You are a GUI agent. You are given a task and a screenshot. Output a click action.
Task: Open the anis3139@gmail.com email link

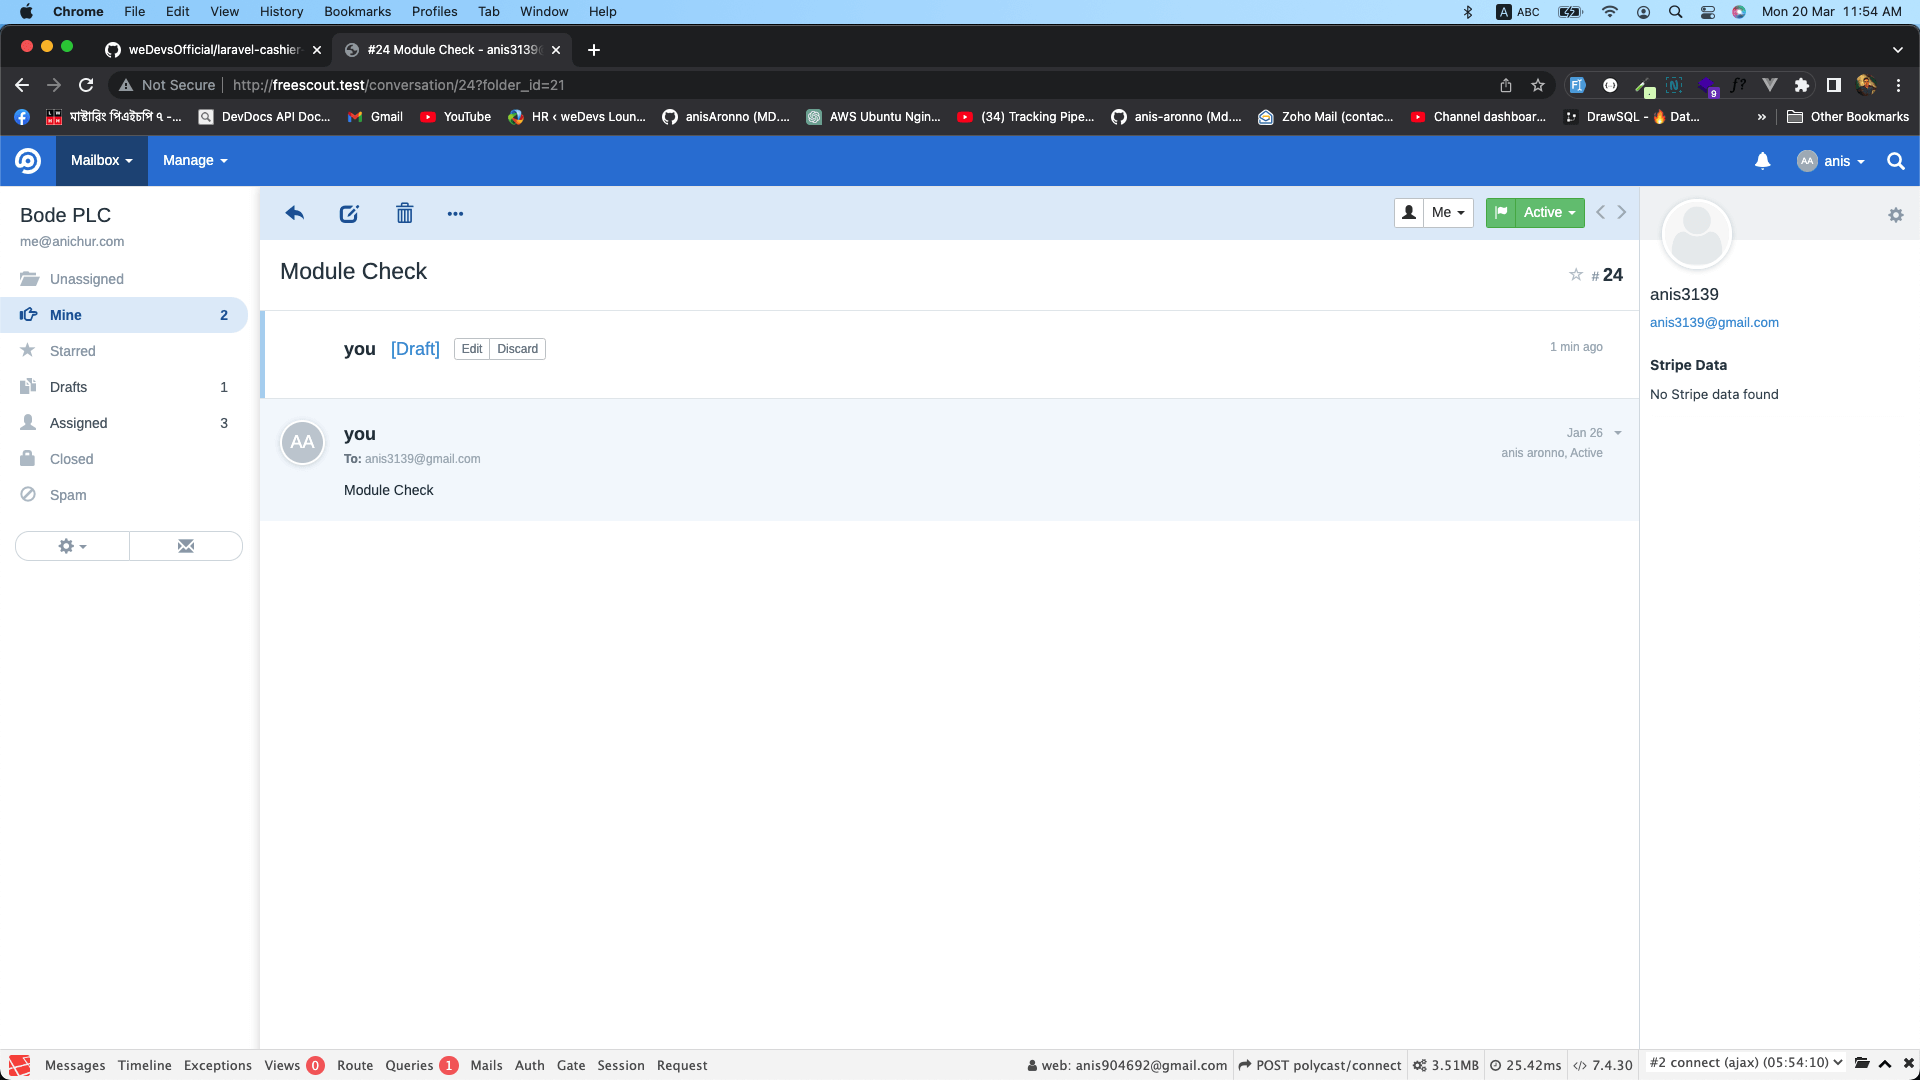point(1714,322)
